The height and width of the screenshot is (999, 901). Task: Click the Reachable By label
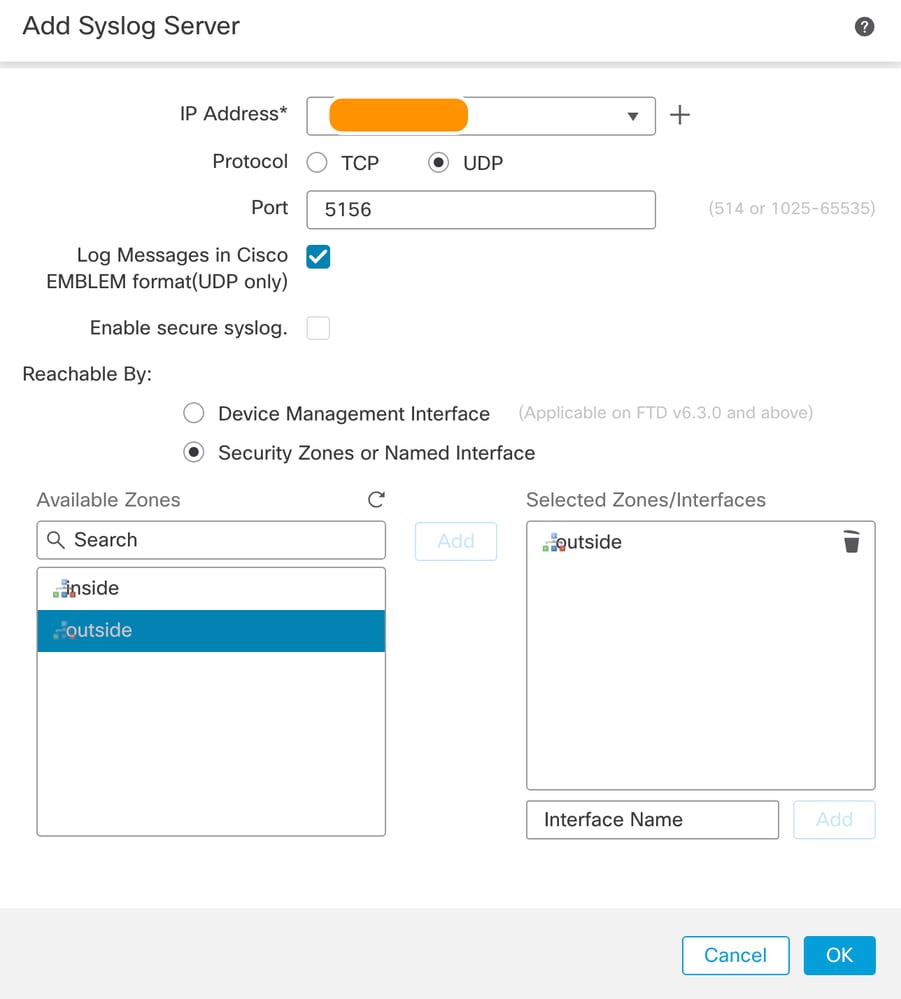pyautogui.click(x=87, y=374)
